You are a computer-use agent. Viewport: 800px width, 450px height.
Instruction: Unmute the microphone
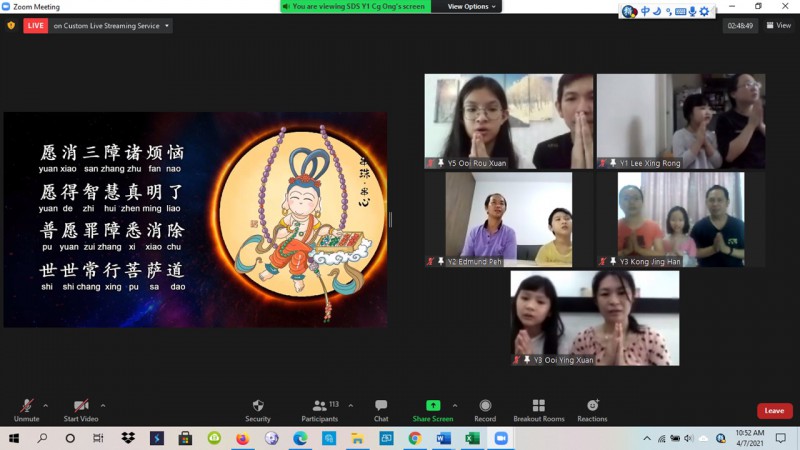pos(27,406)
